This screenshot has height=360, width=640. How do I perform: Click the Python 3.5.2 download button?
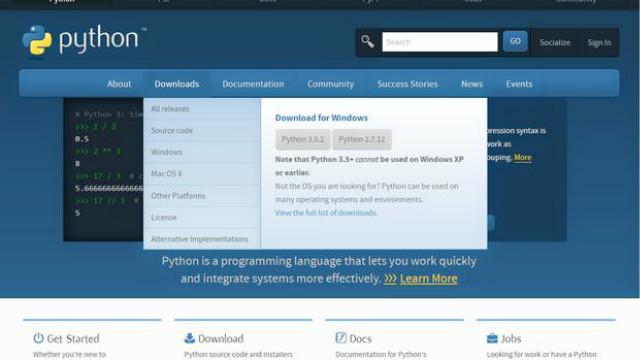[303, 140]
